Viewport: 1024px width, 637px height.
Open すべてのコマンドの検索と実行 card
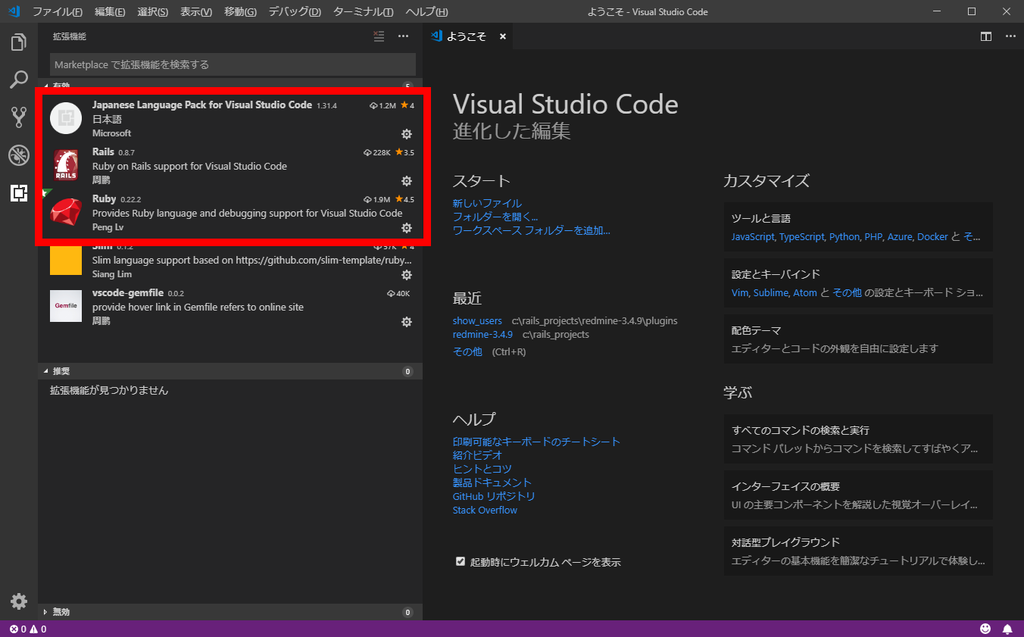(858, 439)
